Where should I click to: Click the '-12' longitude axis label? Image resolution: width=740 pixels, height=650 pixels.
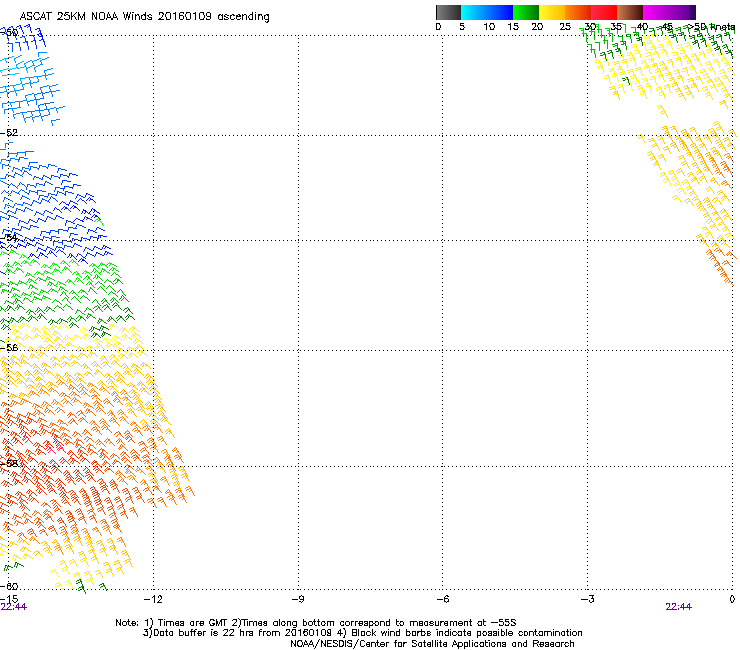(x=153, y=599)
